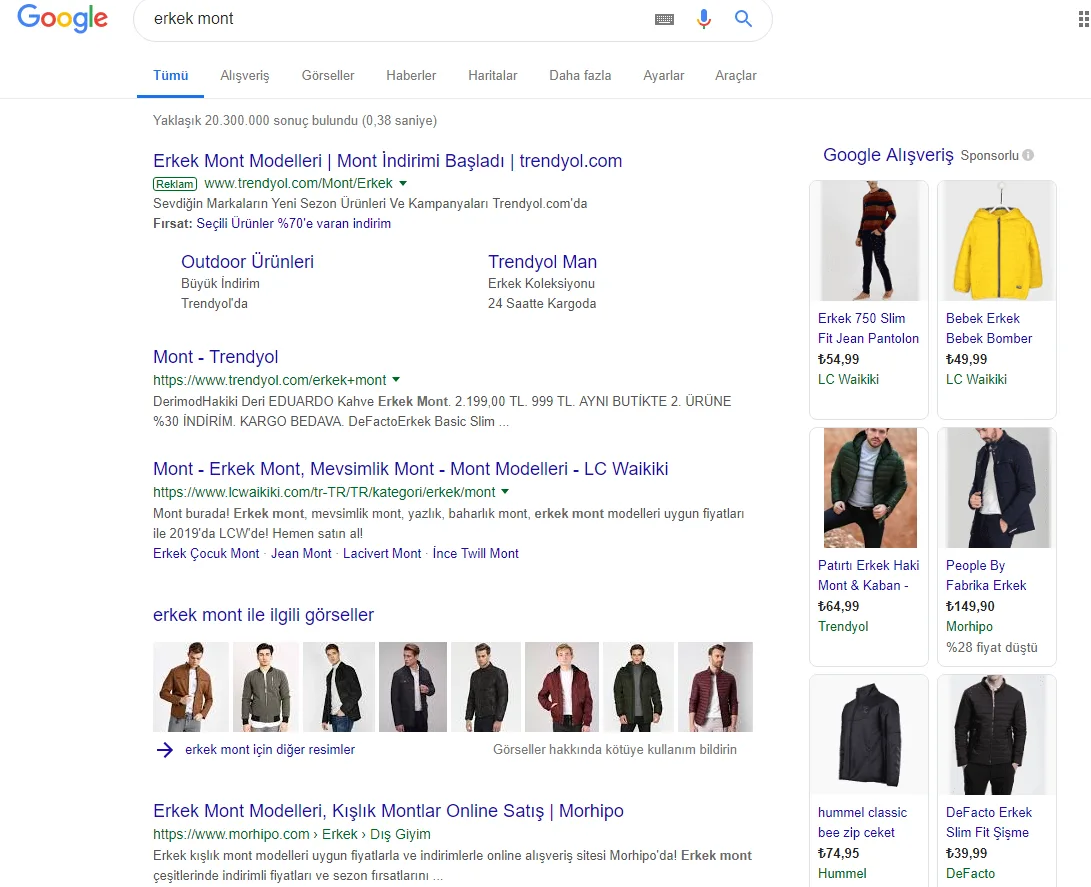Click the green puffer jacket product image
The image size is (1091, 887).
coord(869,488)
